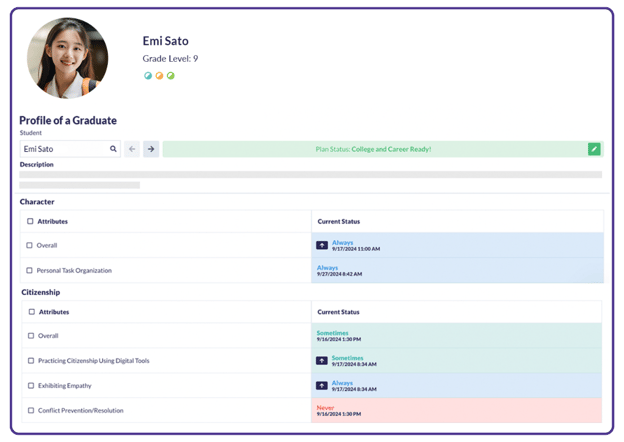This screenshot has height=442, width=624.
Task: Click Current Status header in Character table
Action: (339, 221)
